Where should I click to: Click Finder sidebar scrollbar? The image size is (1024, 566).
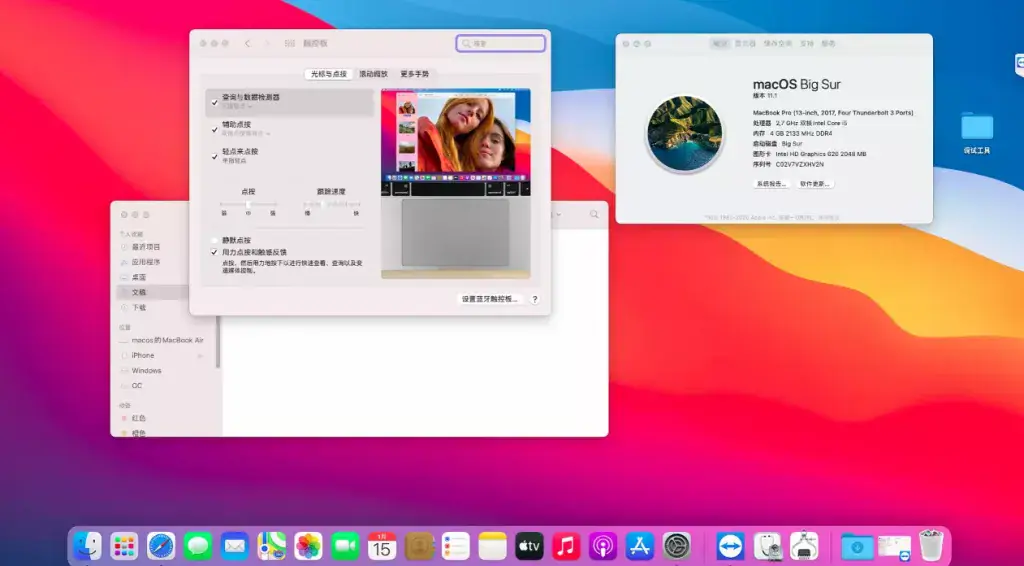click(218, 342)
